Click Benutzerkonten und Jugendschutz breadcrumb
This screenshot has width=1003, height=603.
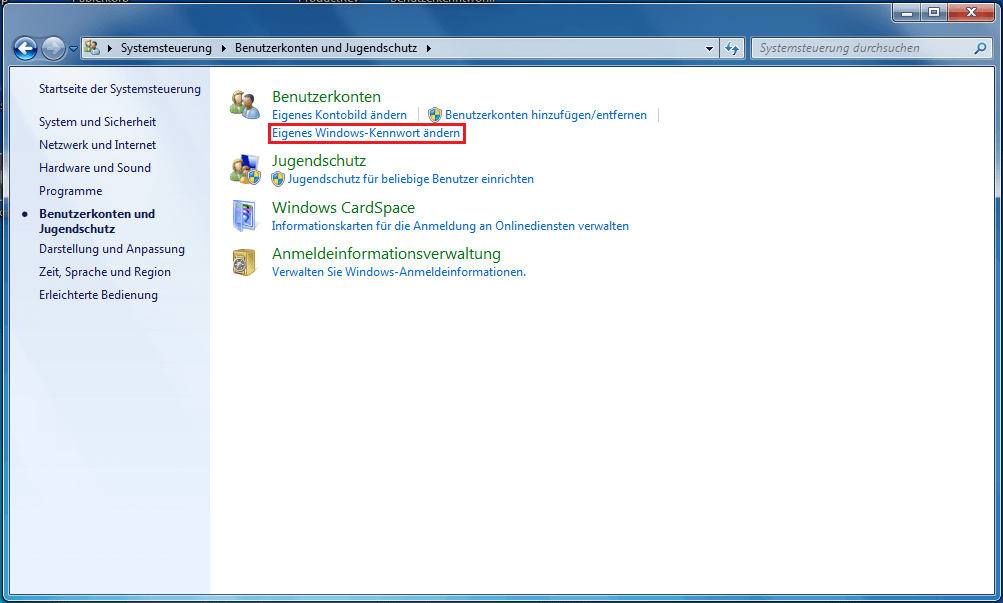pyautogui.click(x=326, y=48)
